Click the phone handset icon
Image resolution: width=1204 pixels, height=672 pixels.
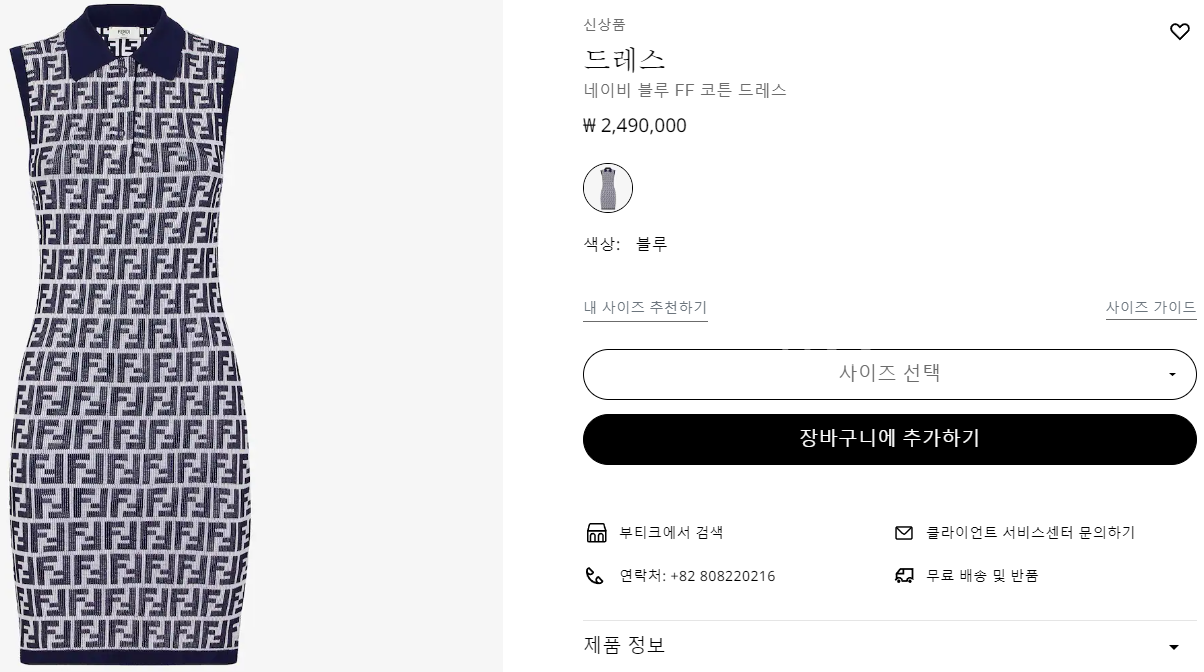(x=595, y=576)
